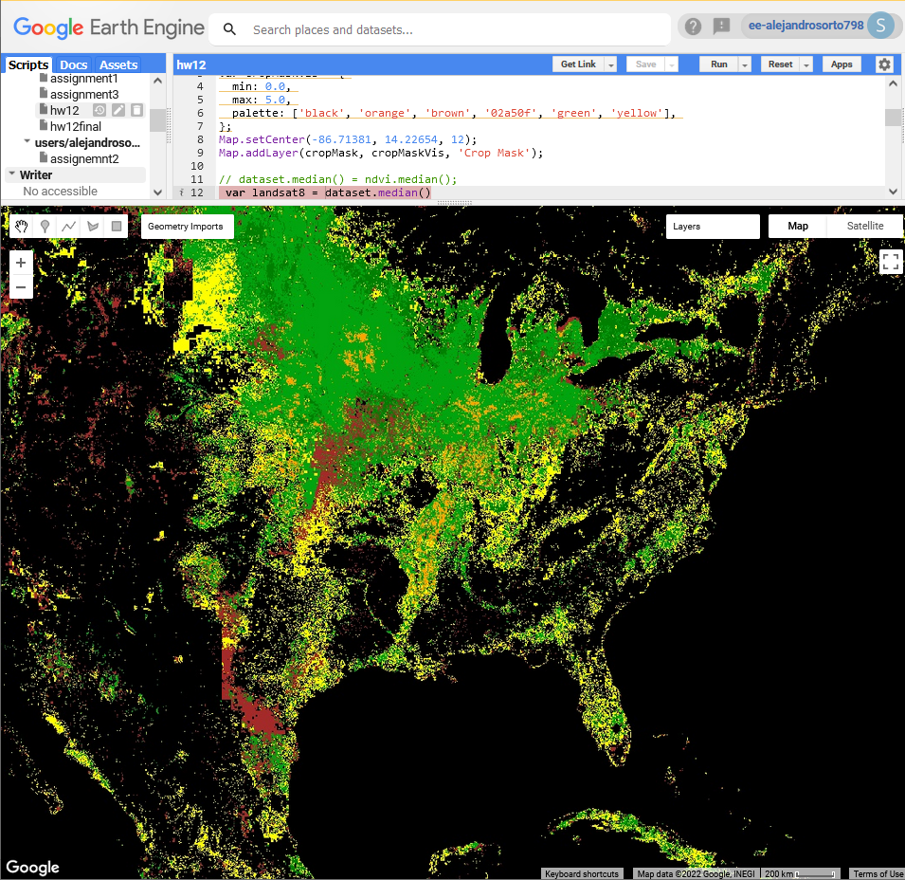Screen dimensions: 905x880
Task: Select the pan hand tool
Action: click(21, 227)
